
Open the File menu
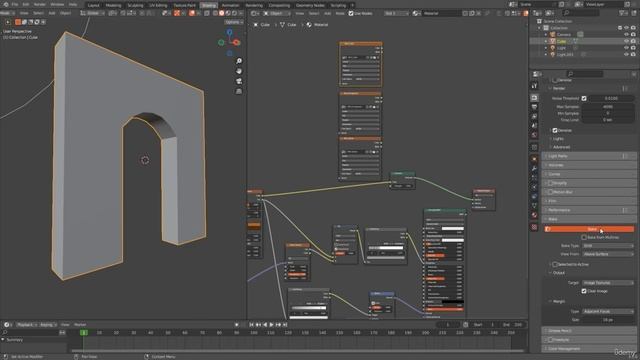15,4
